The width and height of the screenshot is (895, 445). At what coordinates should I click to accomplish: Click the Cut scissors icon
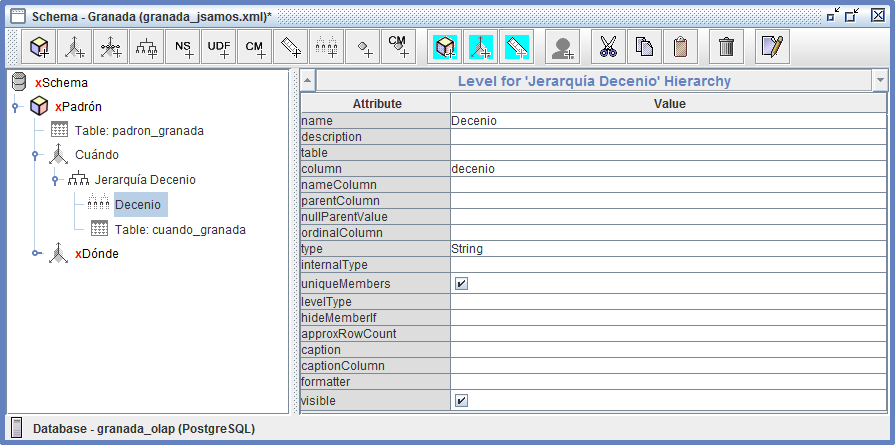pyautogui.click(x=608, y=47)
